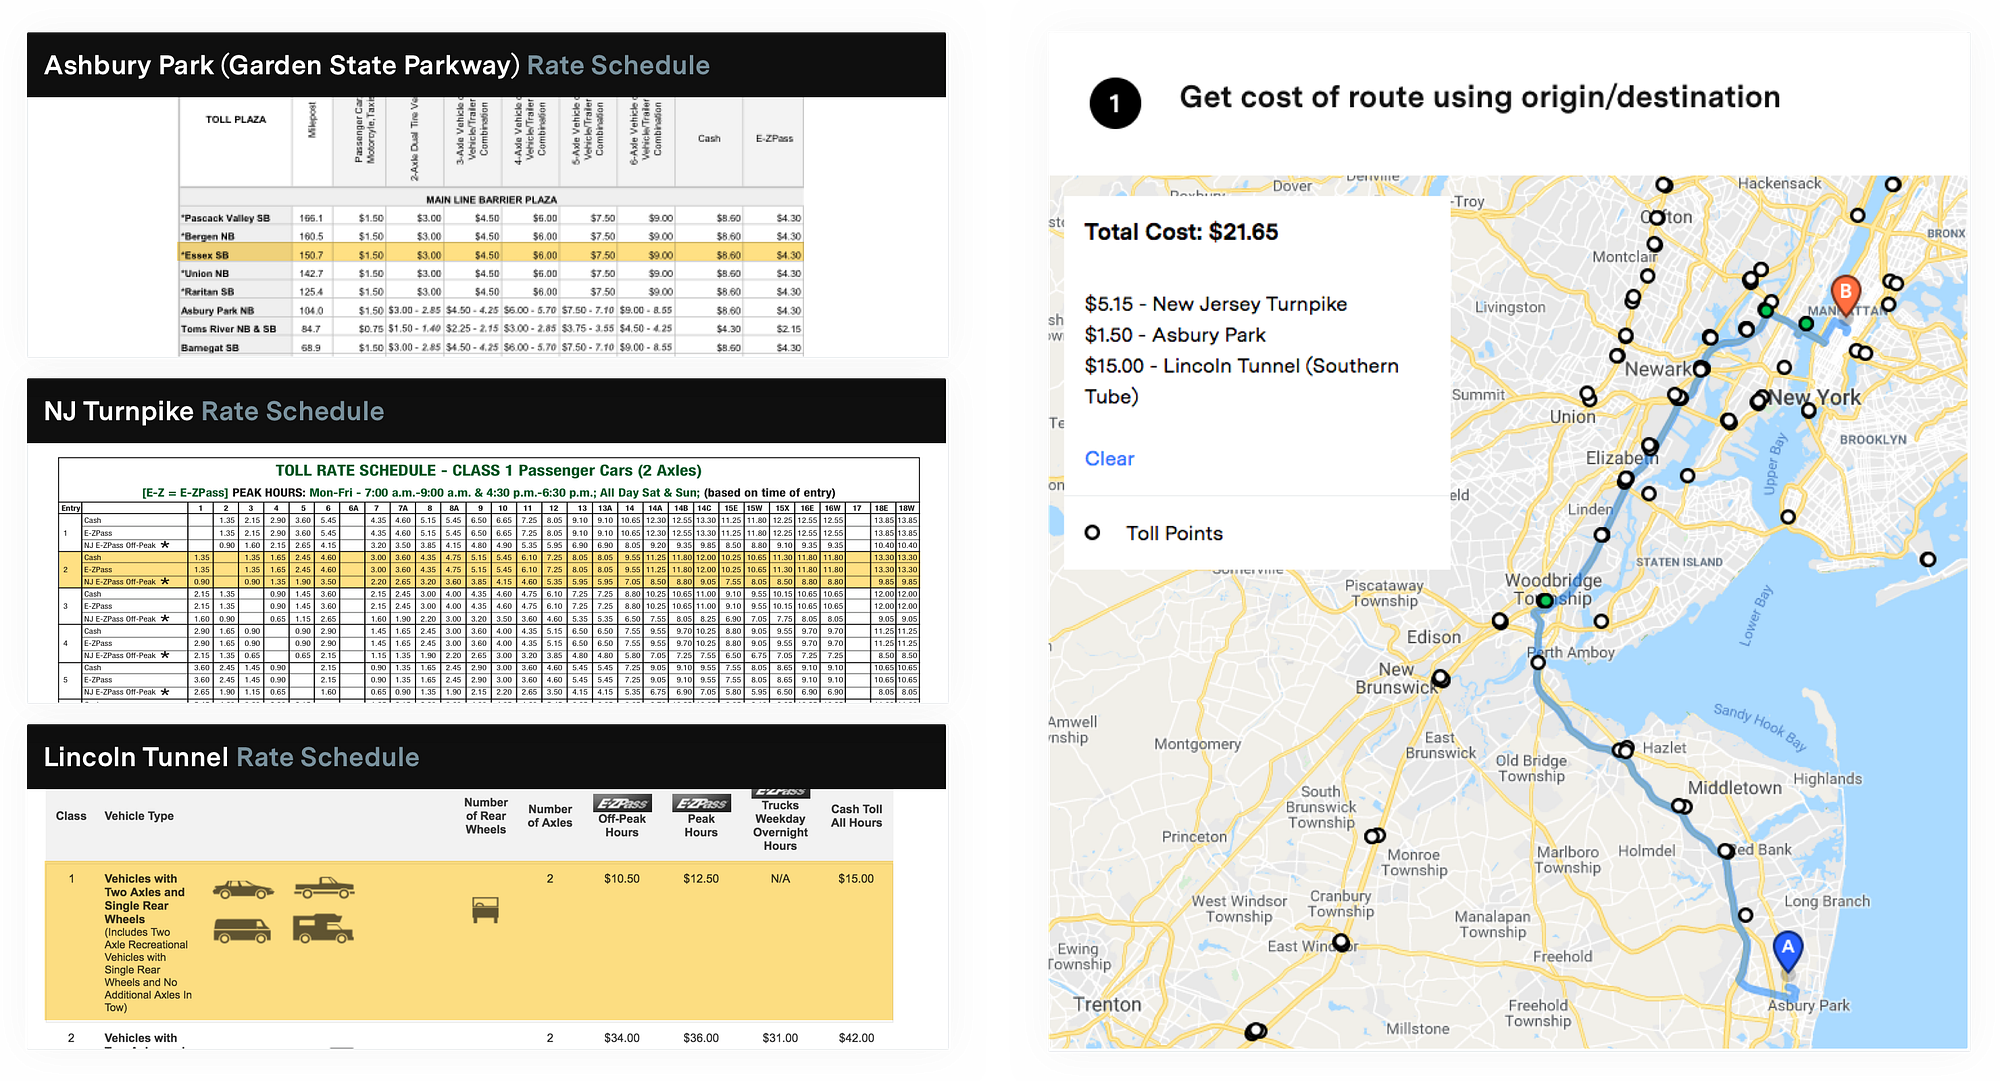
Task: Click the Clear link
Action: tap(1109, 459)
